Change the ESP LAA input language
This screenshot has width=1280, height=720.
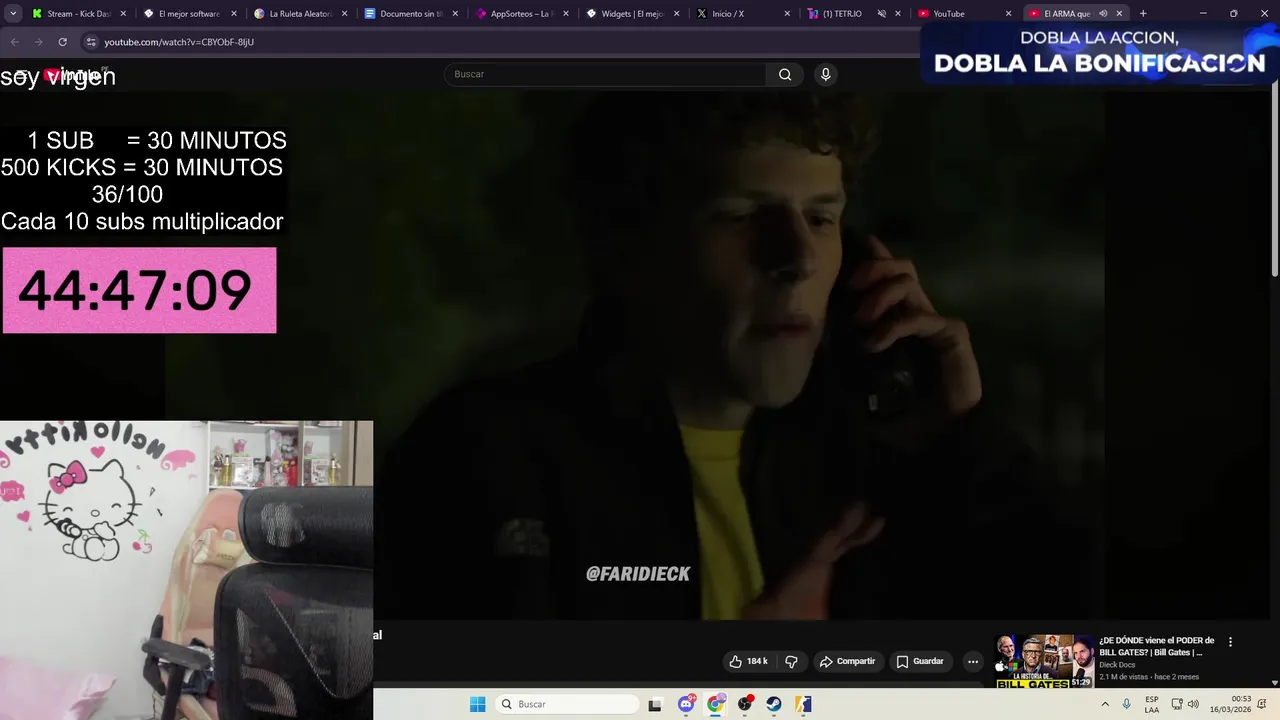[1152, 704]
